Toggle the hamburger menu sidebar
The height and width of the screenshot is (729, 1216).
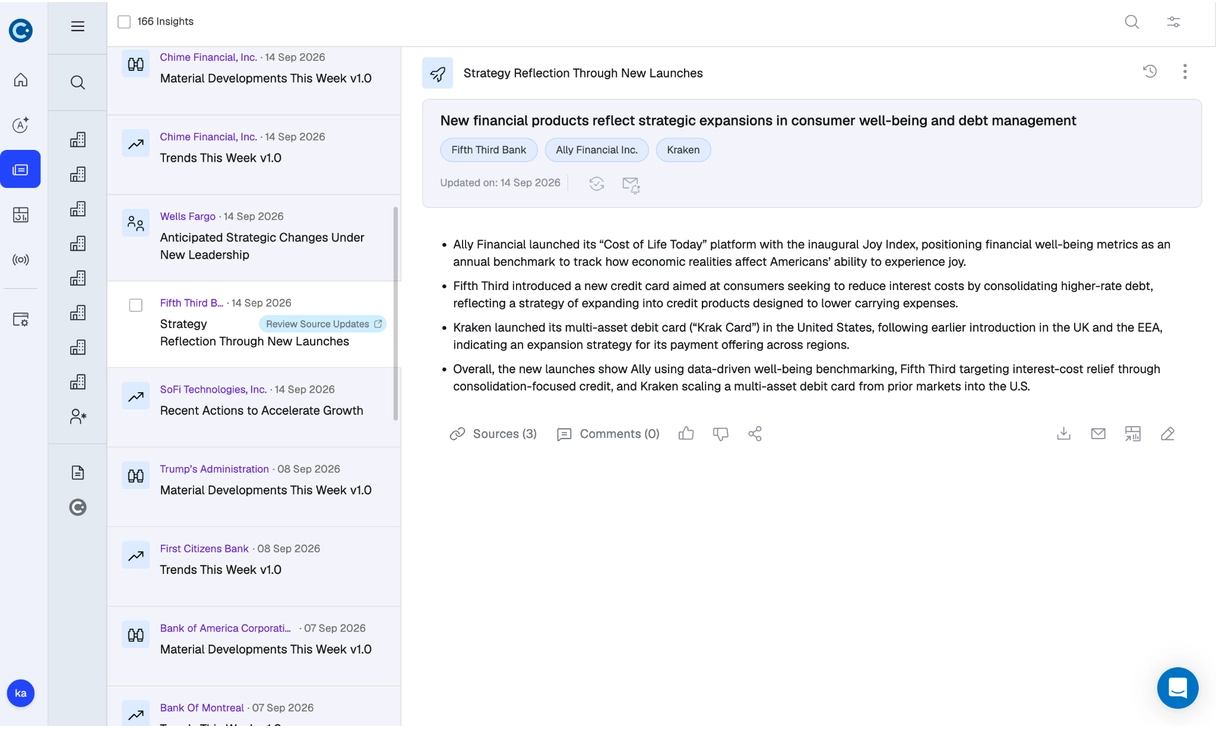coord(78,27)
